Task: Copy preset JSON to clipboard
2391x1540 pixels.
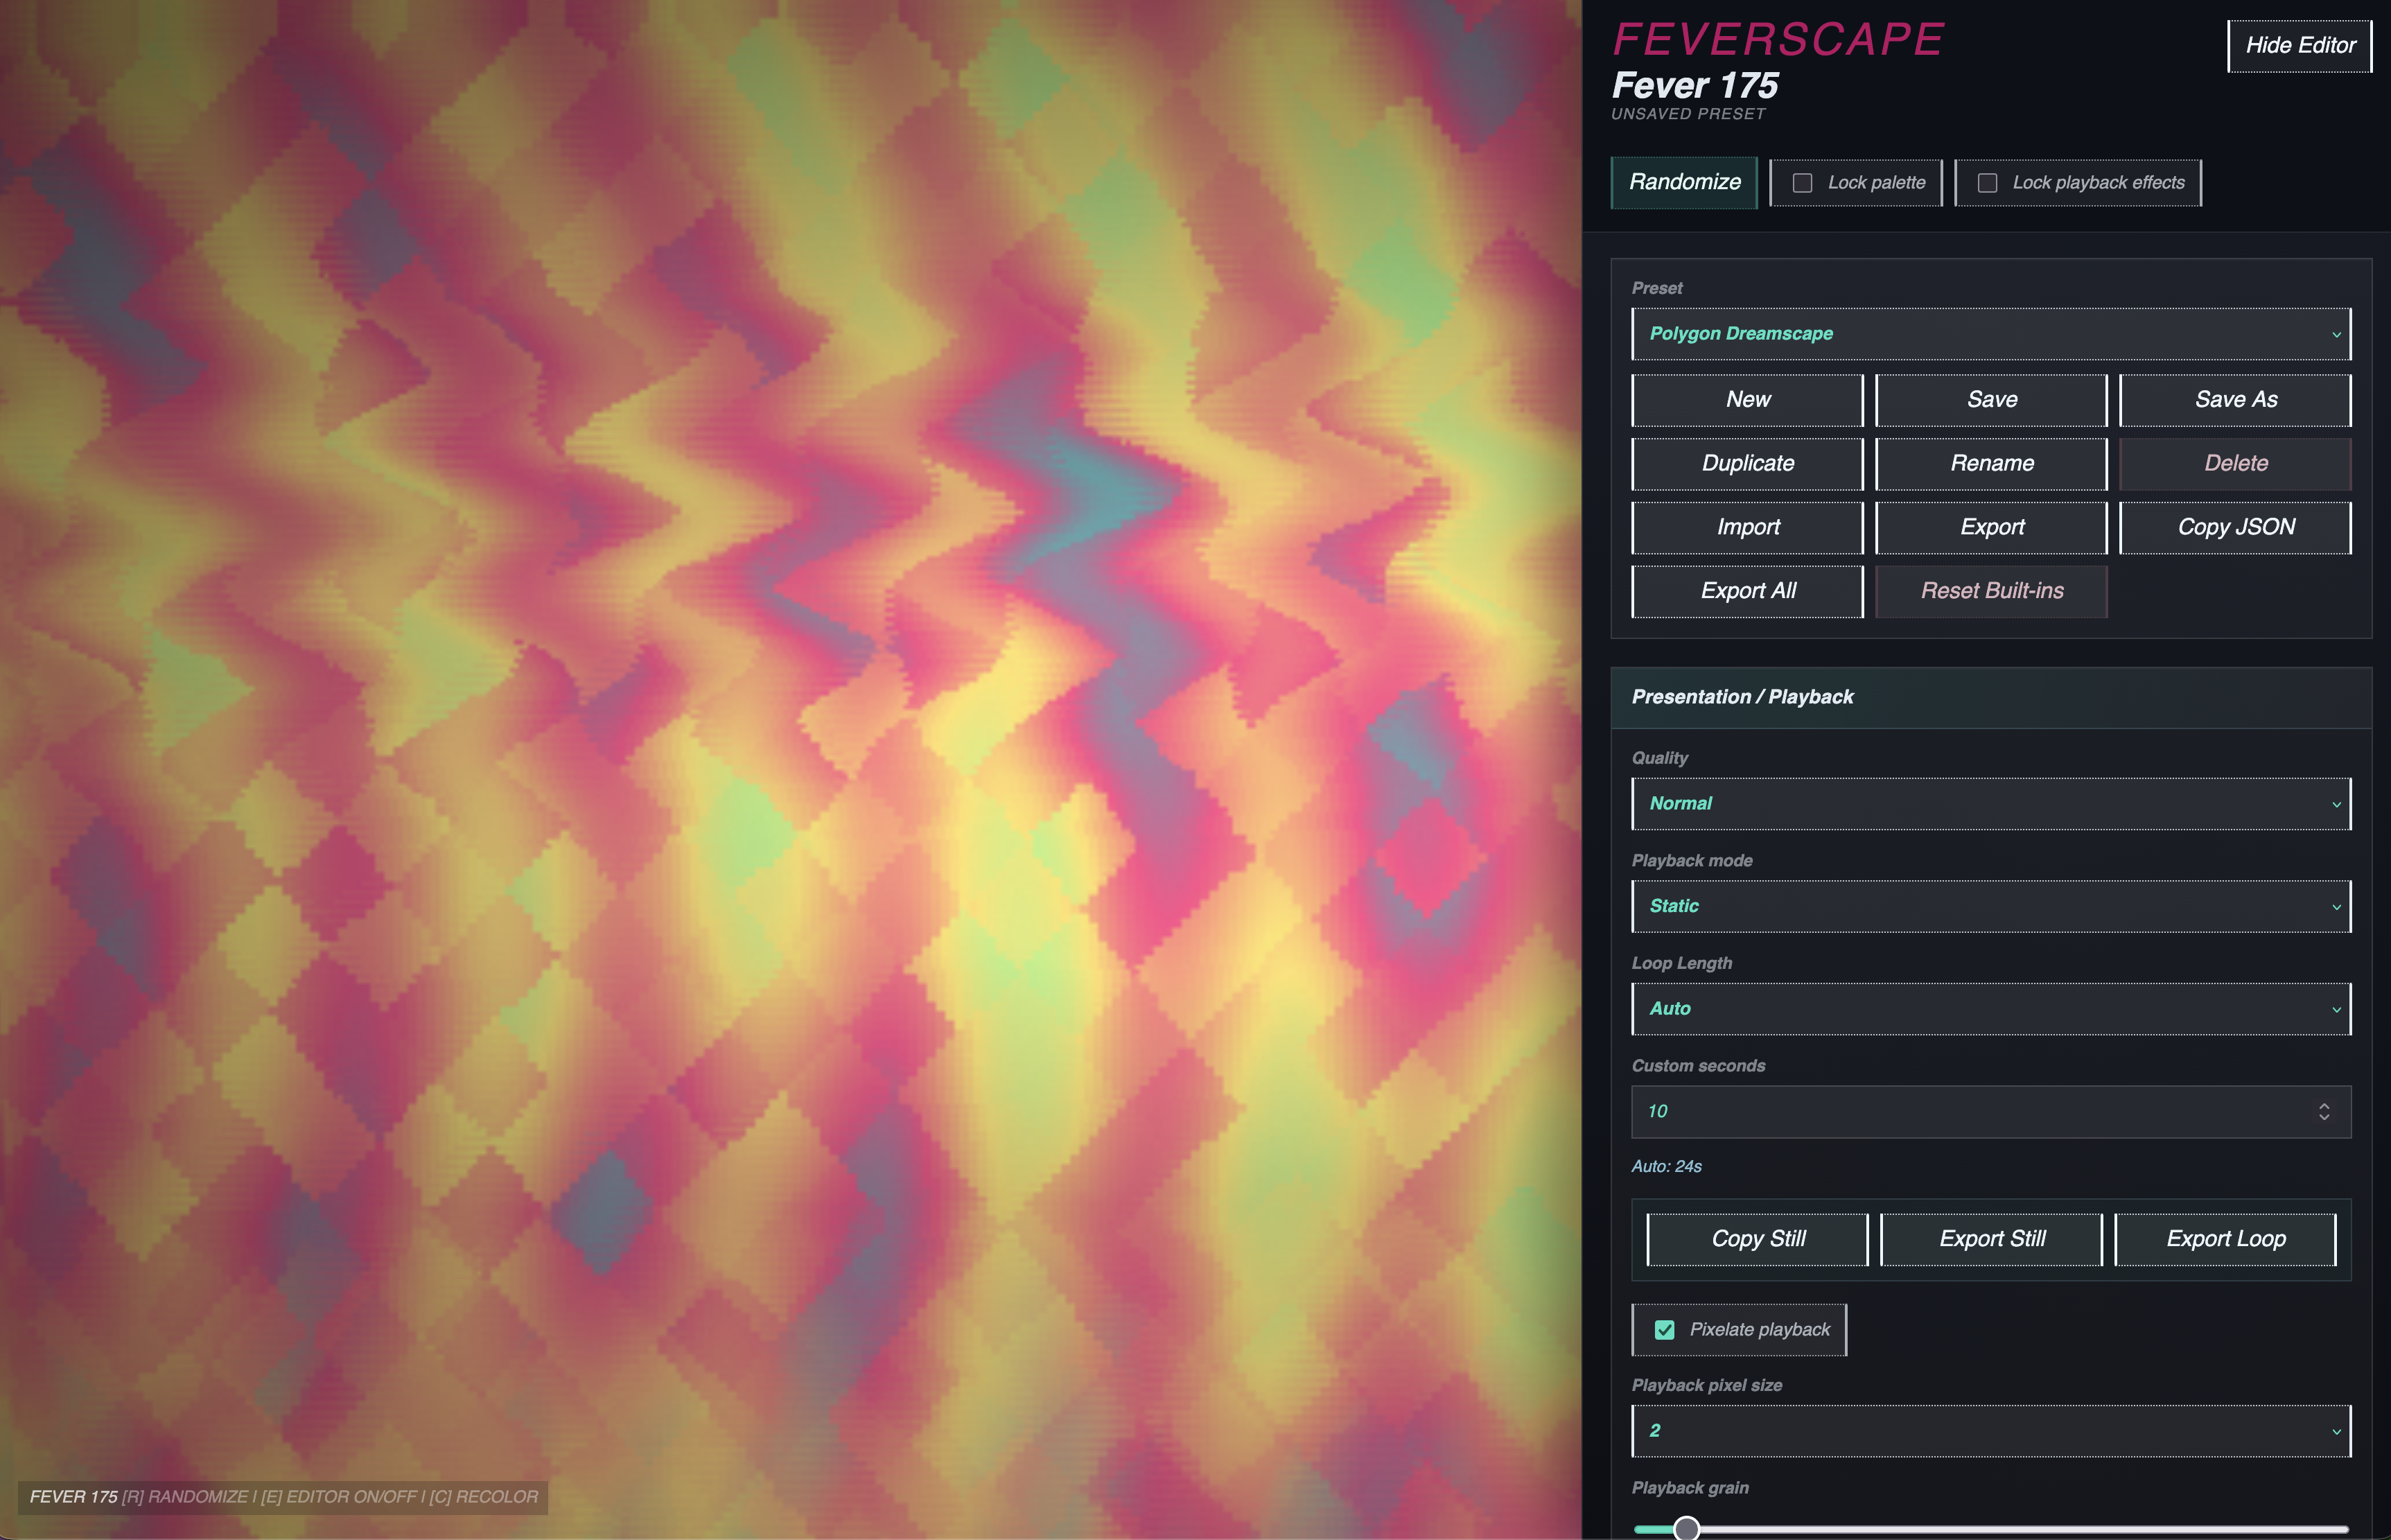Action: pos(2235,528)
